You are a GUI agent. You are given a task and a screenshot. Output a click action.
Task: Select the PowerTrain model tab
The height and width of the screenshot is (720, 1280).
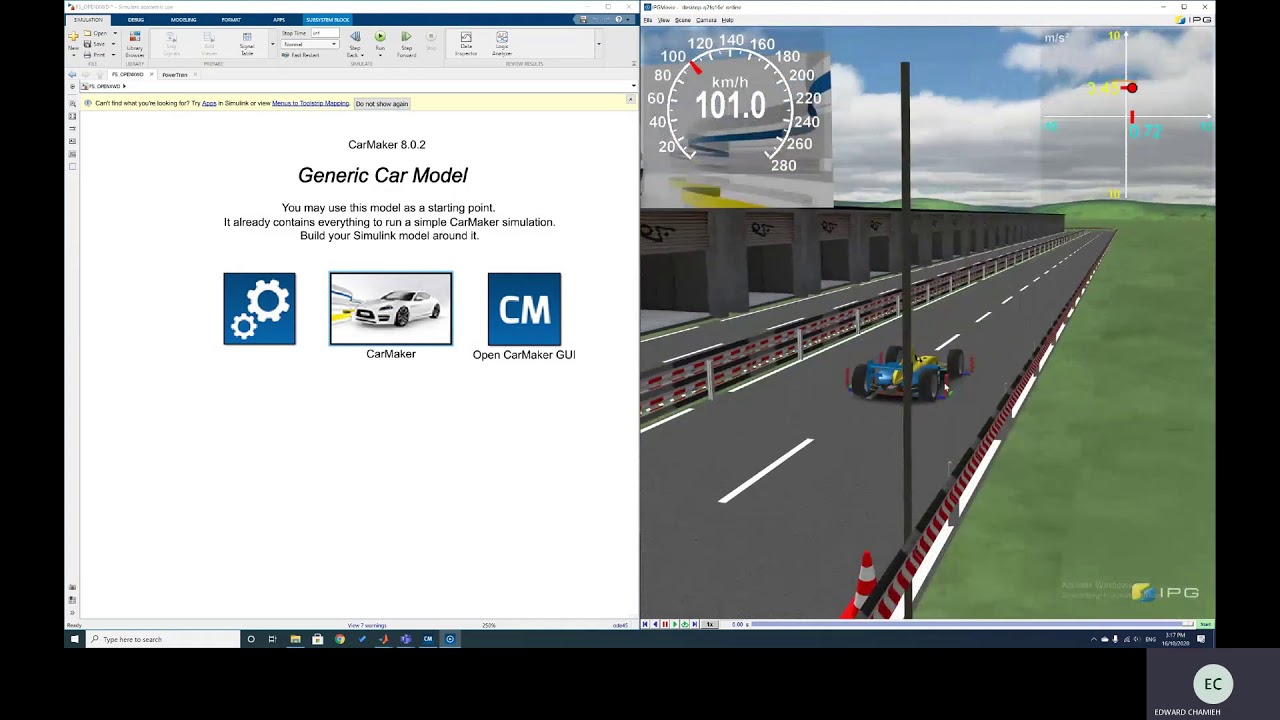175,75
